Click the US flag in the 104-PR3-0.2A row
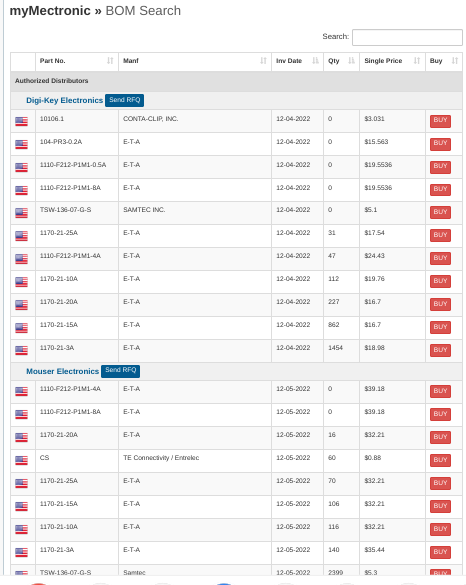Image resolution: width=466 pixels, height=585 pixels. click(21, 144)
